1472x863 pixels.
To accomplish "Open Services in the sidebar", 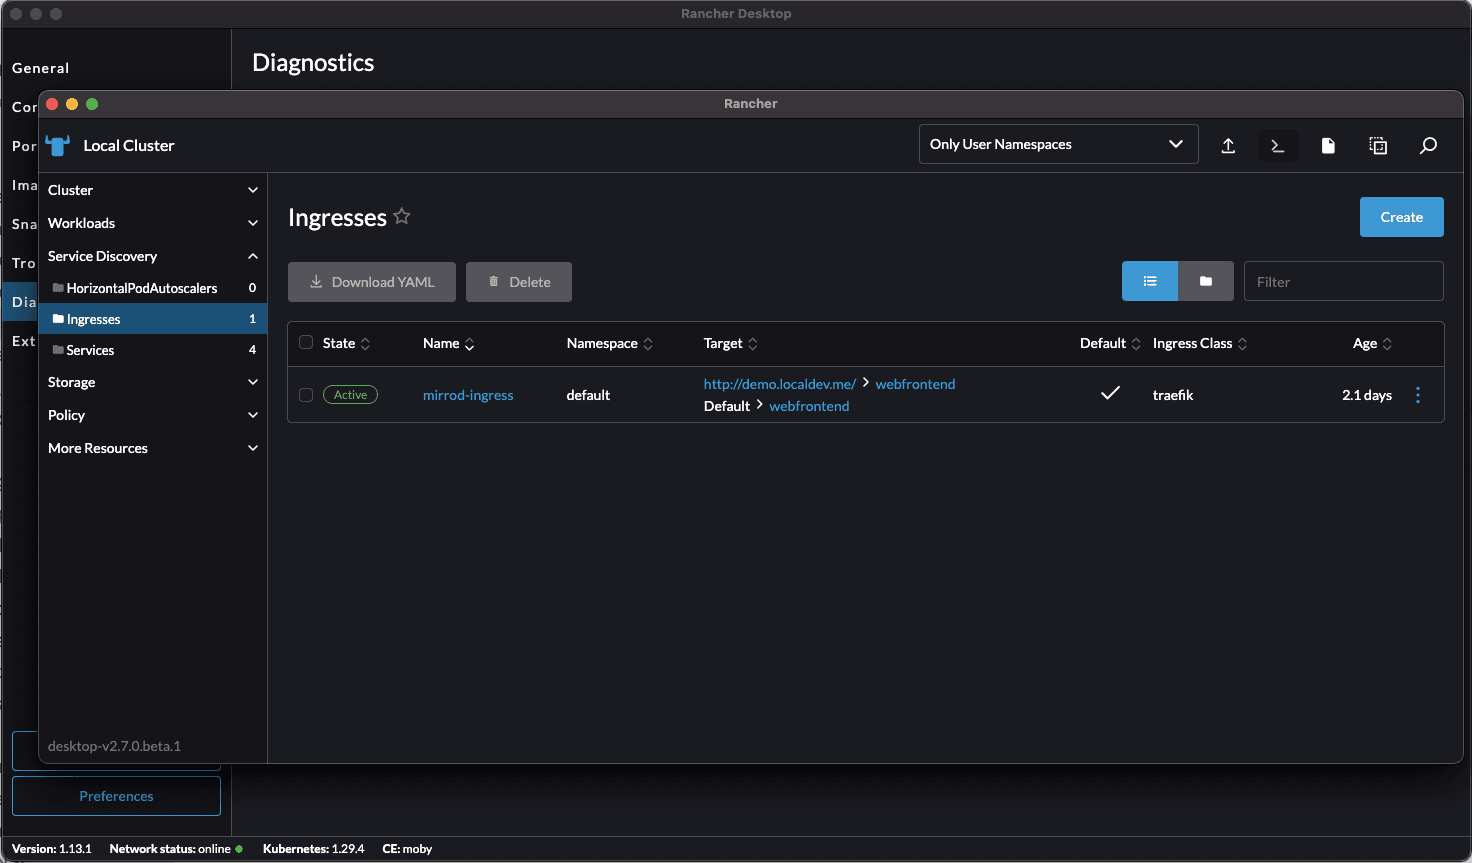I will point(153,350).
